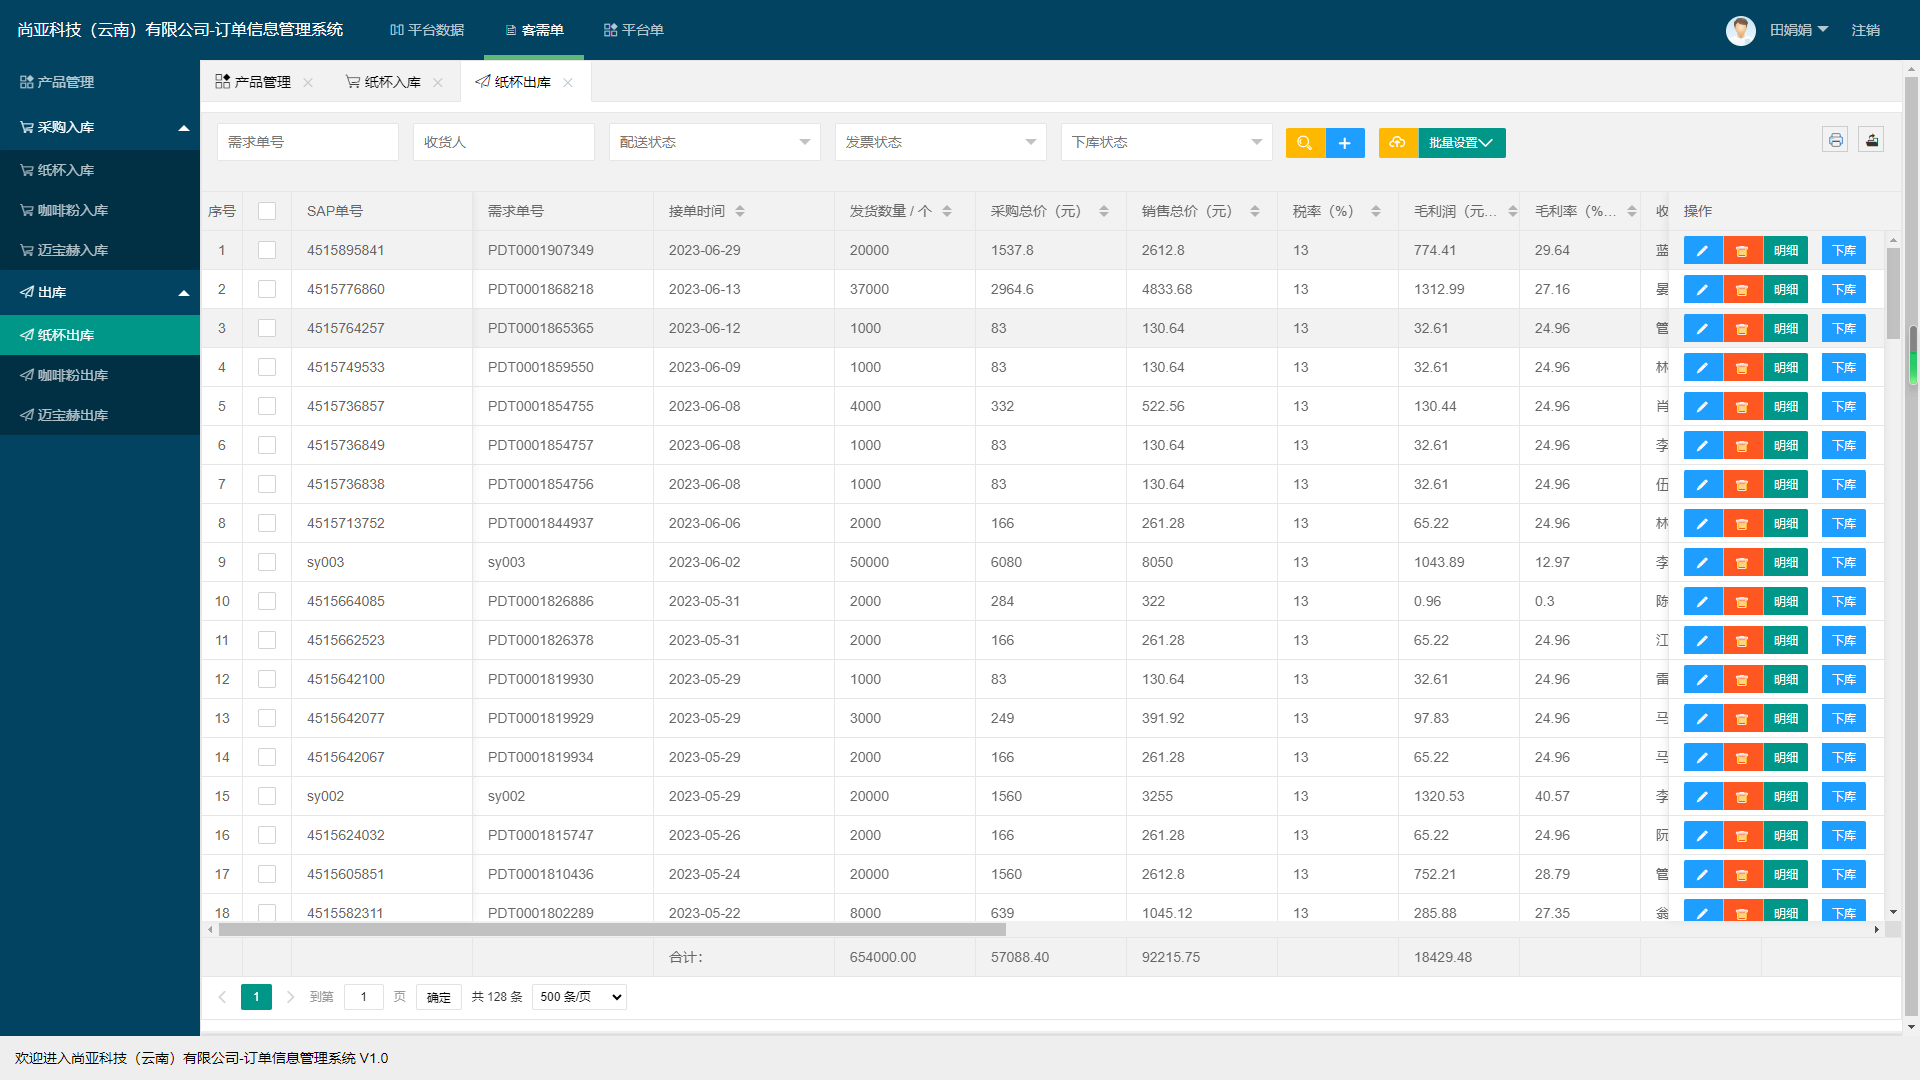Collapse the 采购入库 sidebar group
This screenshot has width=1920, height=1080.
(100, 127)
